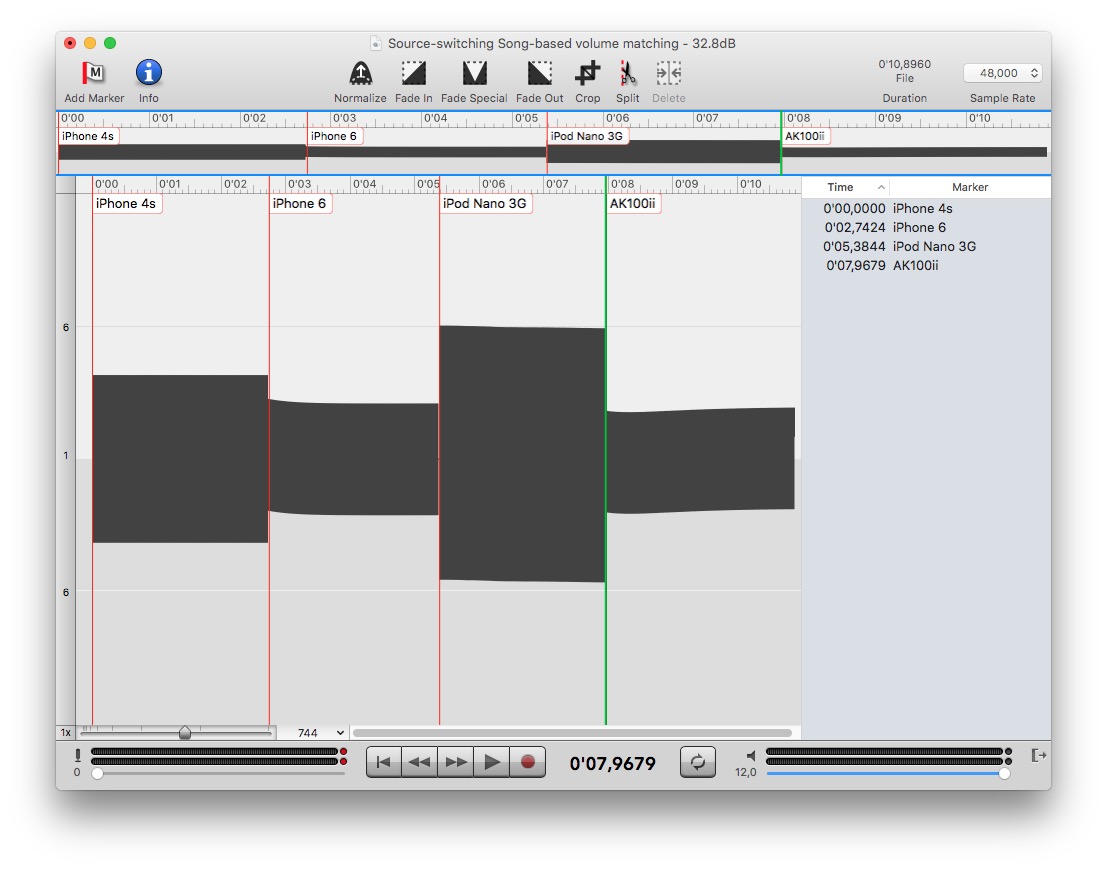Image resolution: width=1107 pixels, height=870 pixels.
Task: Click the document icon in title bar
Action: point(376,44)
